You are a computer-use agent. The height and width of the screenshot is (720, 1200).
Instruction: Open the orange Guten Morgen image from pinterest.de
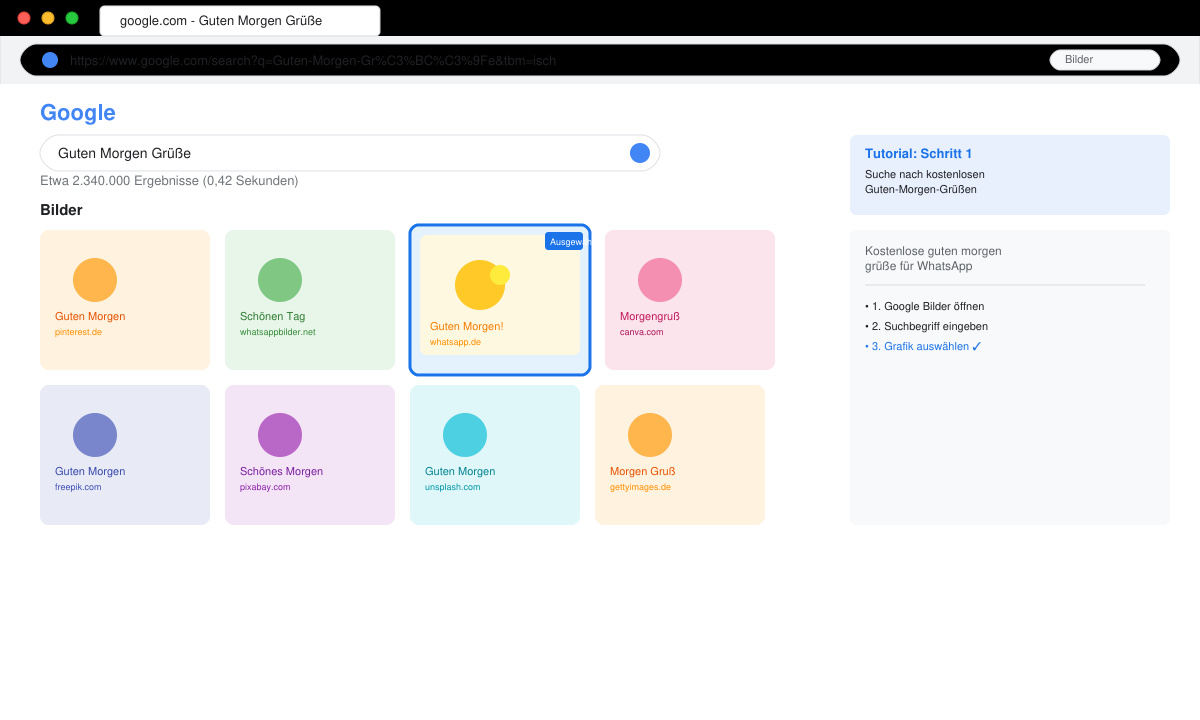coord(125,300)
